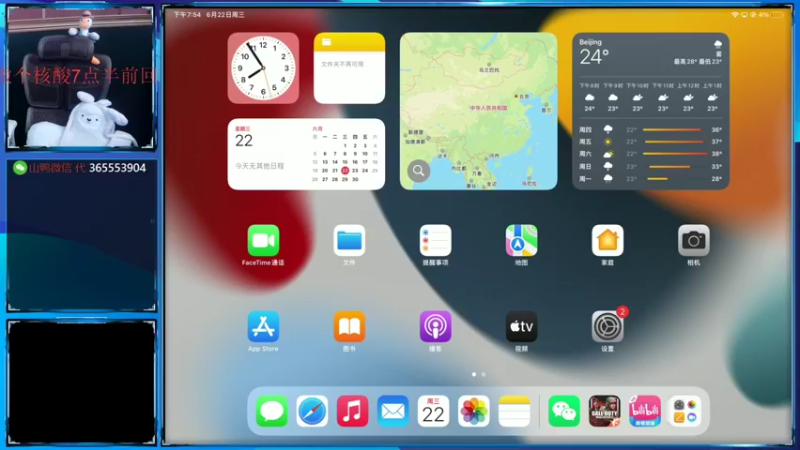Open Photos in the dock
The image size is (800, 450).
point(473,411)
